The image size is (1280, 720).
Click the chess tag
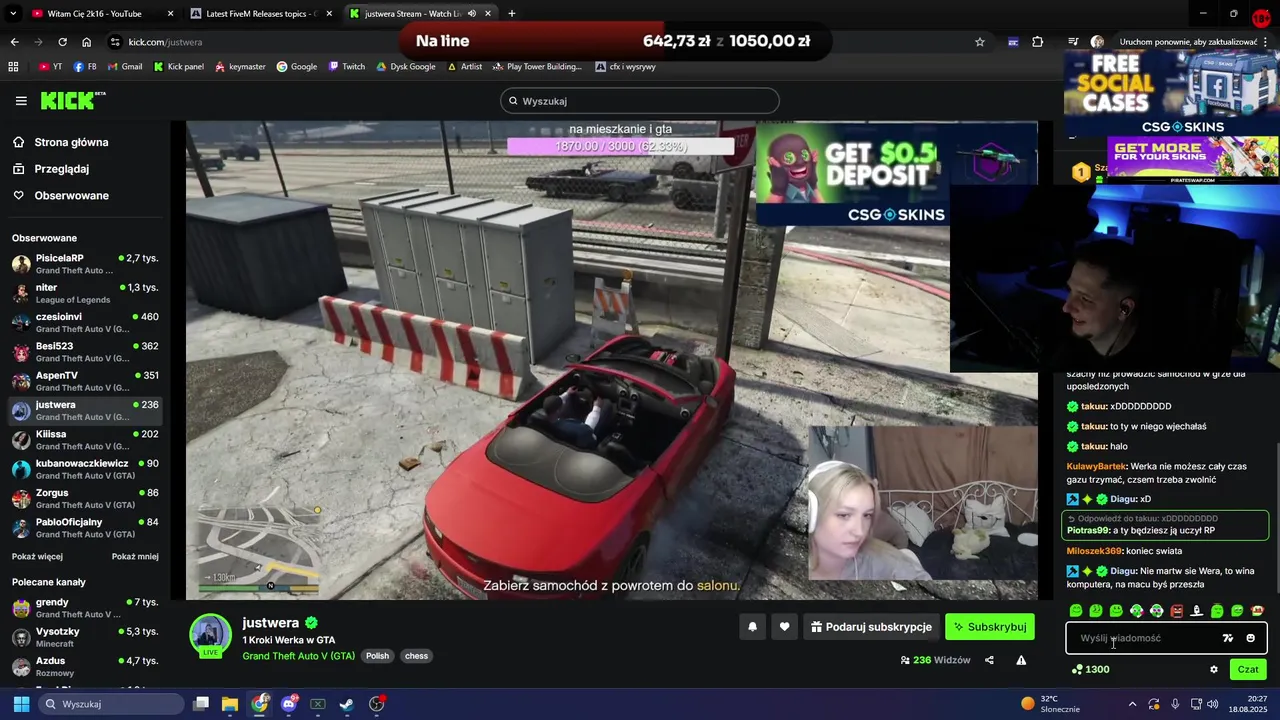416,656
